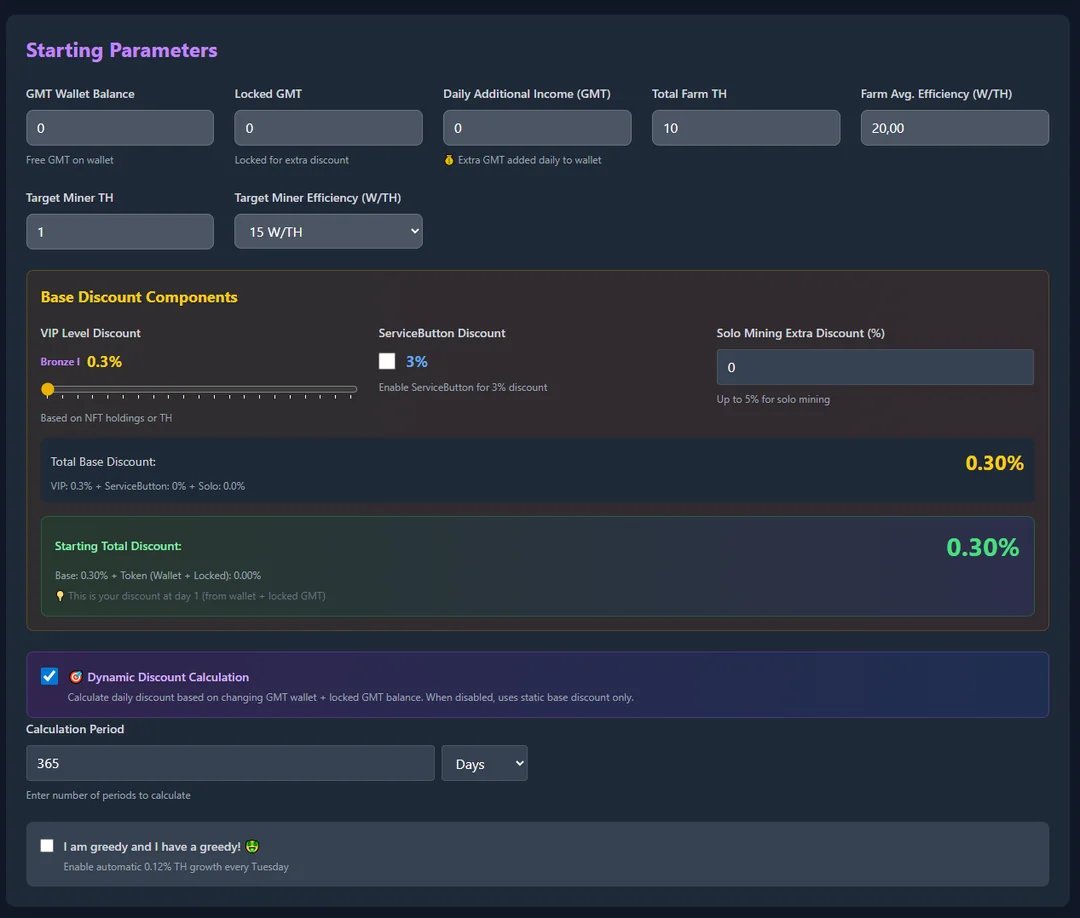Click the money-mouth emoji after the greedy text
The image size is (1080, 918).
(x=251, y=845)
